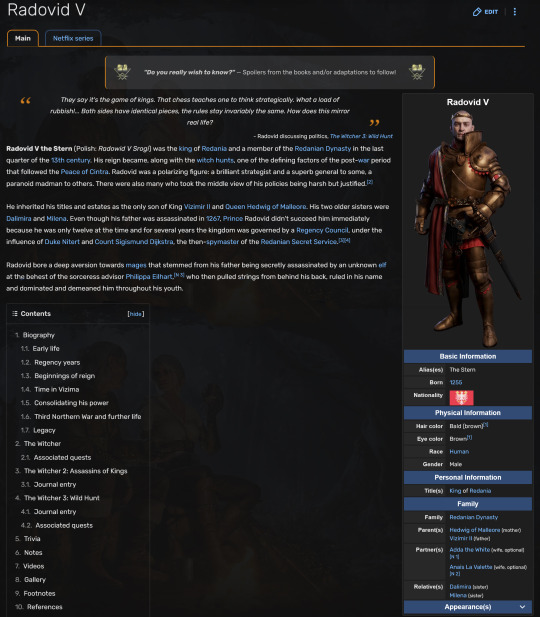Click the pencil Edit icon

tap(477, 12)
